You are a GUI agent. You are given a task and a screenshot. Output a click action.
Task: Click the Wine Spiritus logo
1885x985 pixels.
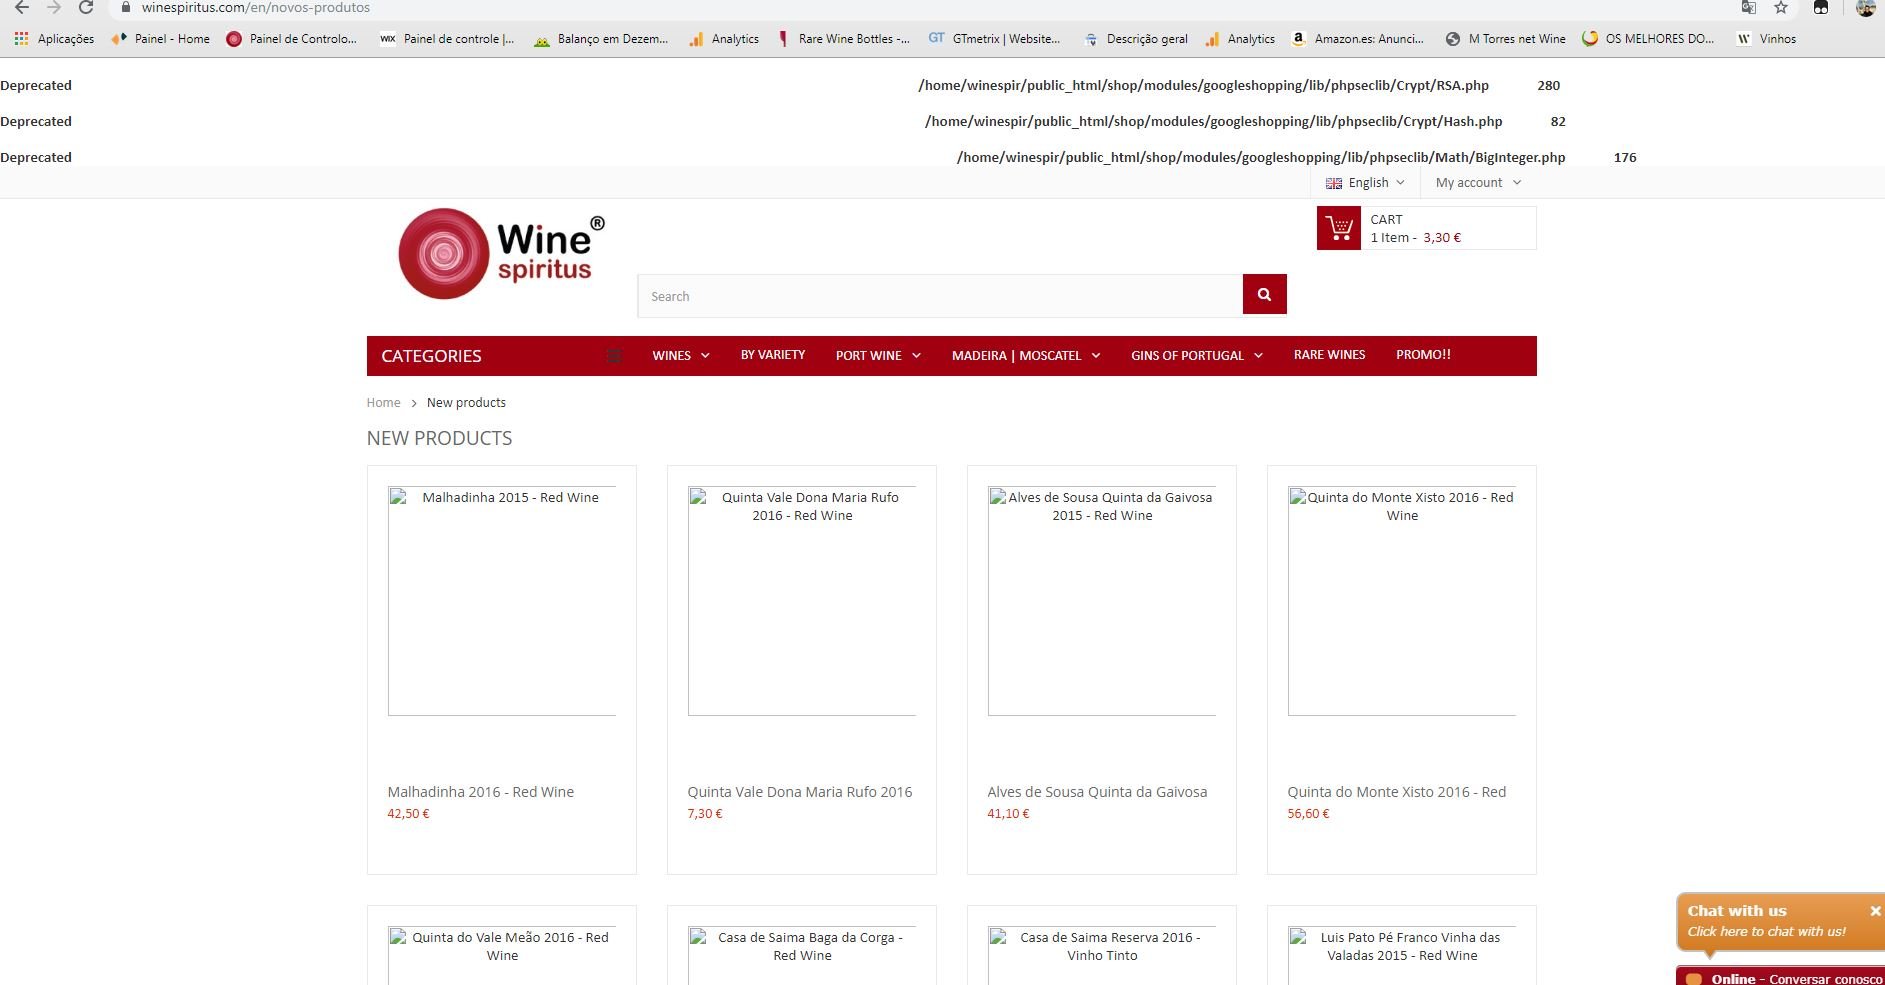pyautogui.click(x=501, y=254)
